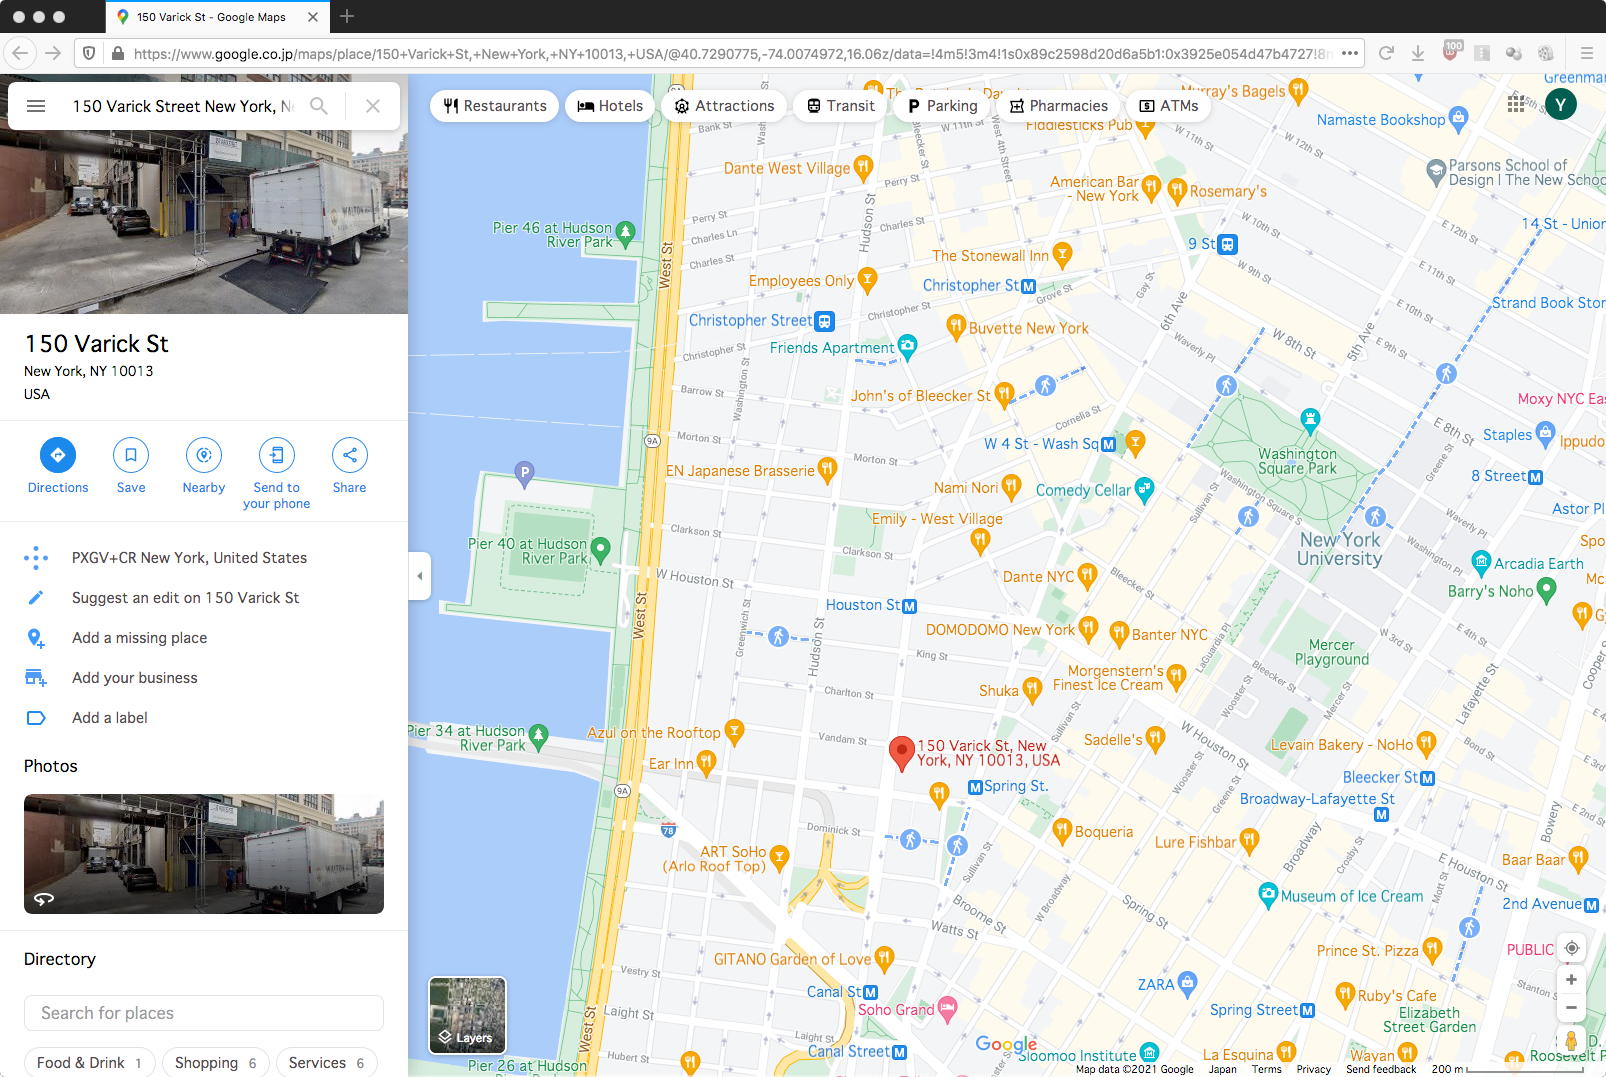Collapse the side panel
Screen dimensions: 1606x1077
(x=420, y=576)
